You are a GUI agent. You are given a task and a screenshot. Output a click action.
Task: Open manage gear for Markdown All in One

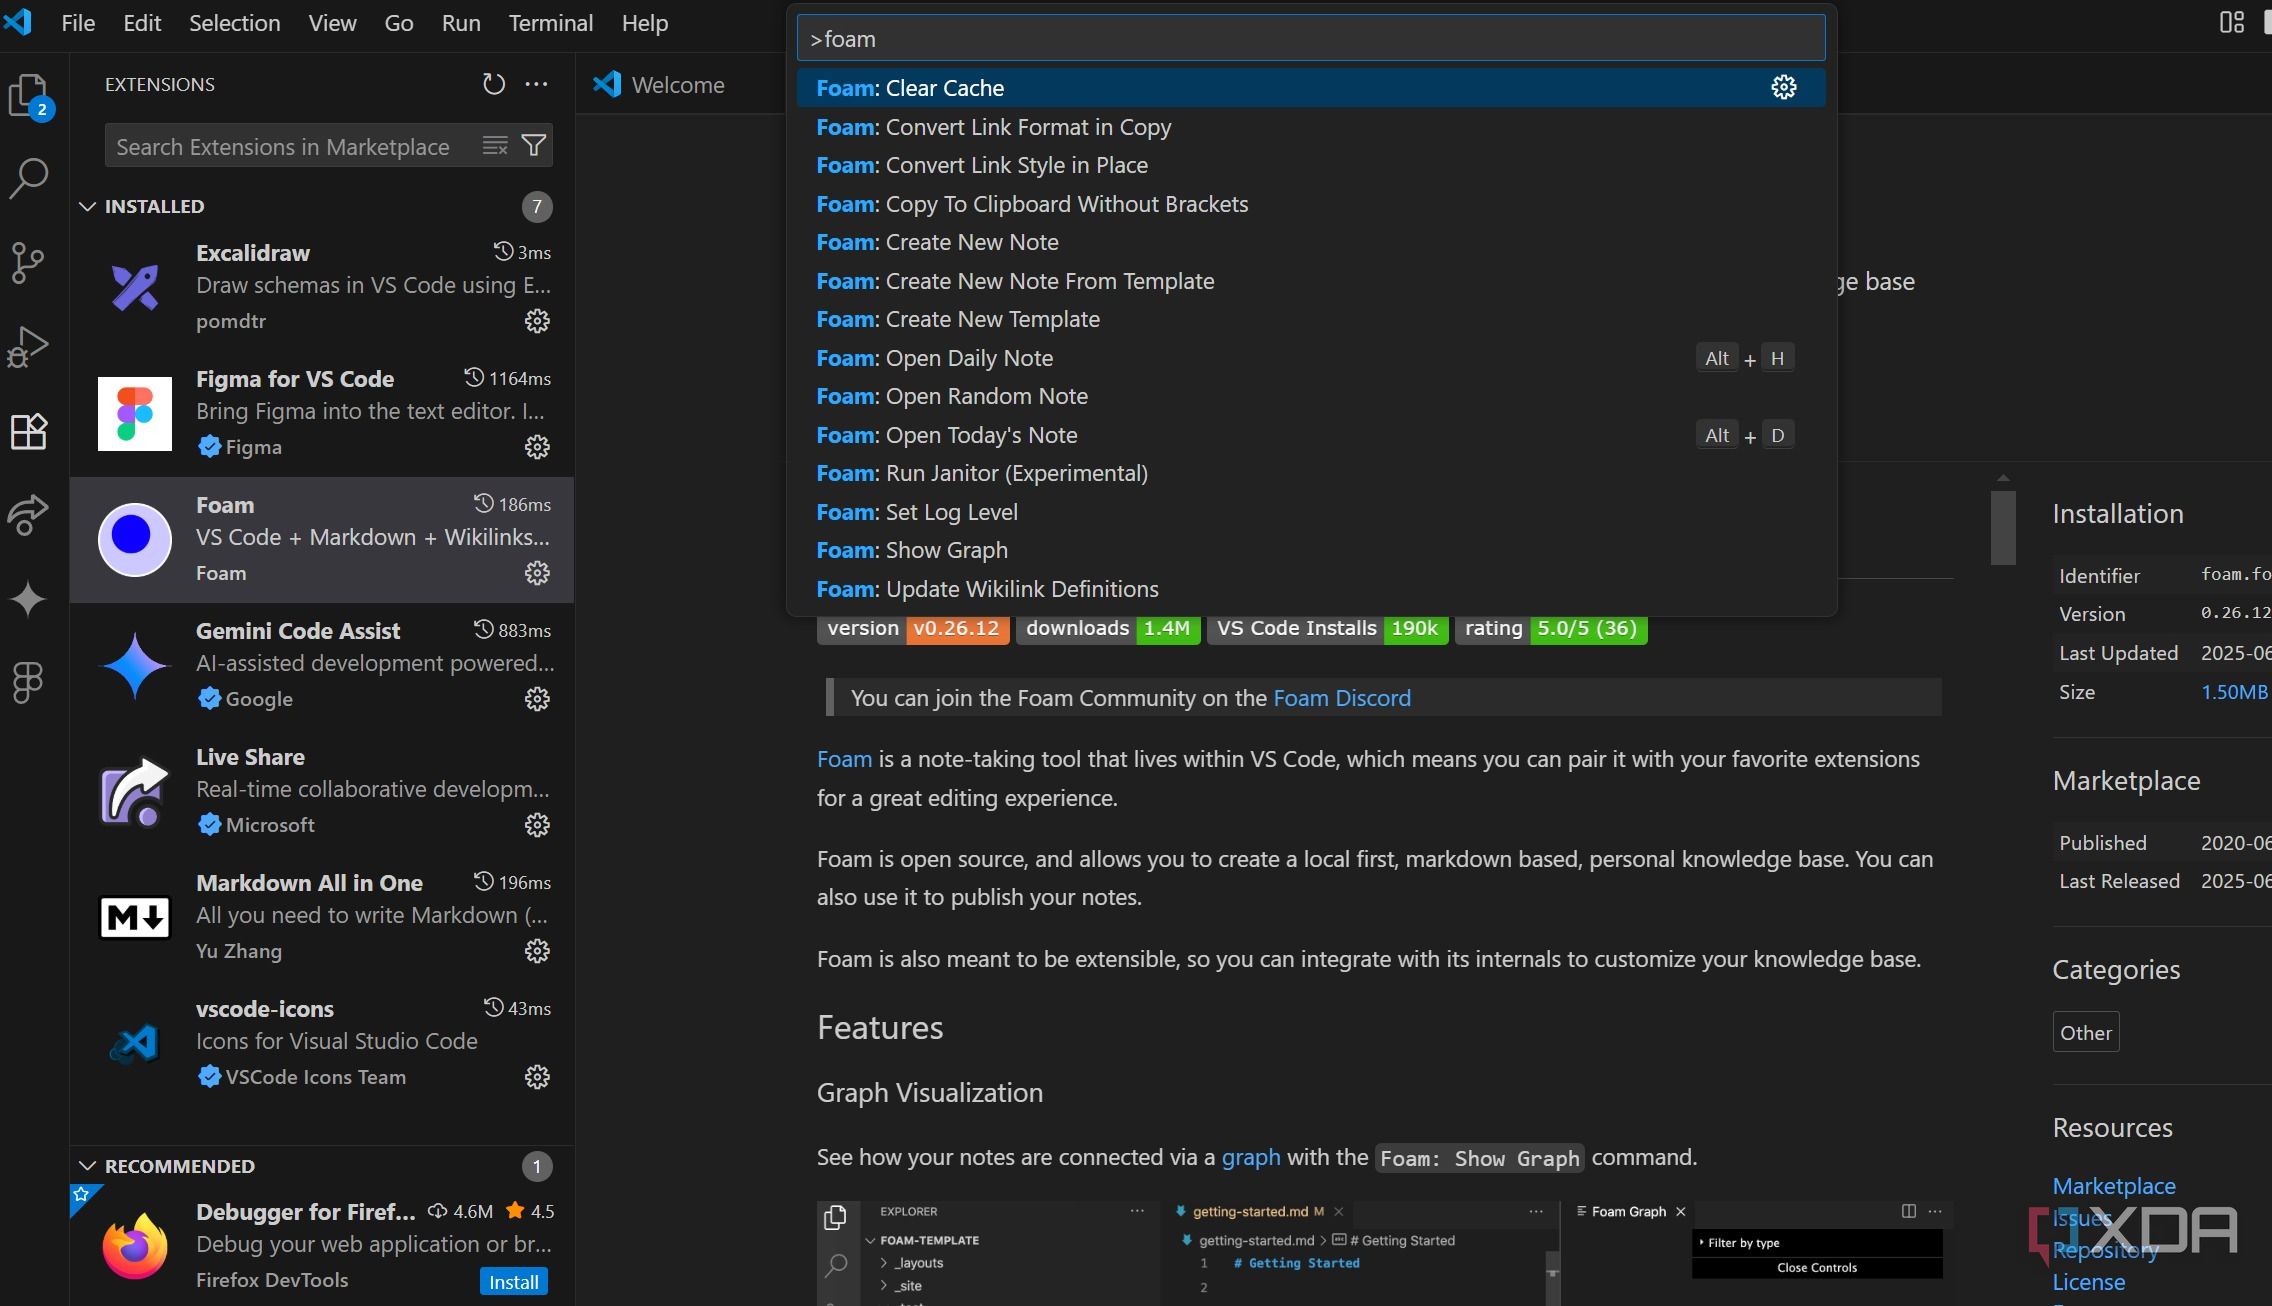[x=537, y=951]
